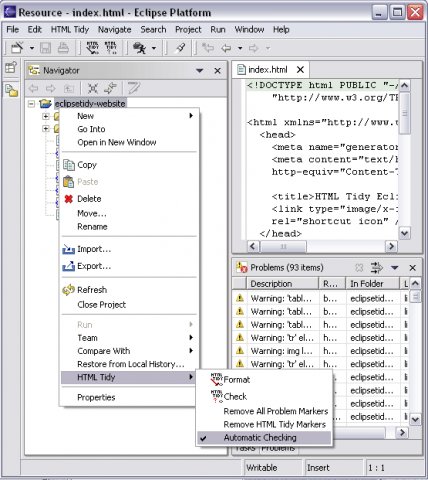Choose Open in New Window
The height and width of the screenshot is (480, 428).
(x=130, y=142)
